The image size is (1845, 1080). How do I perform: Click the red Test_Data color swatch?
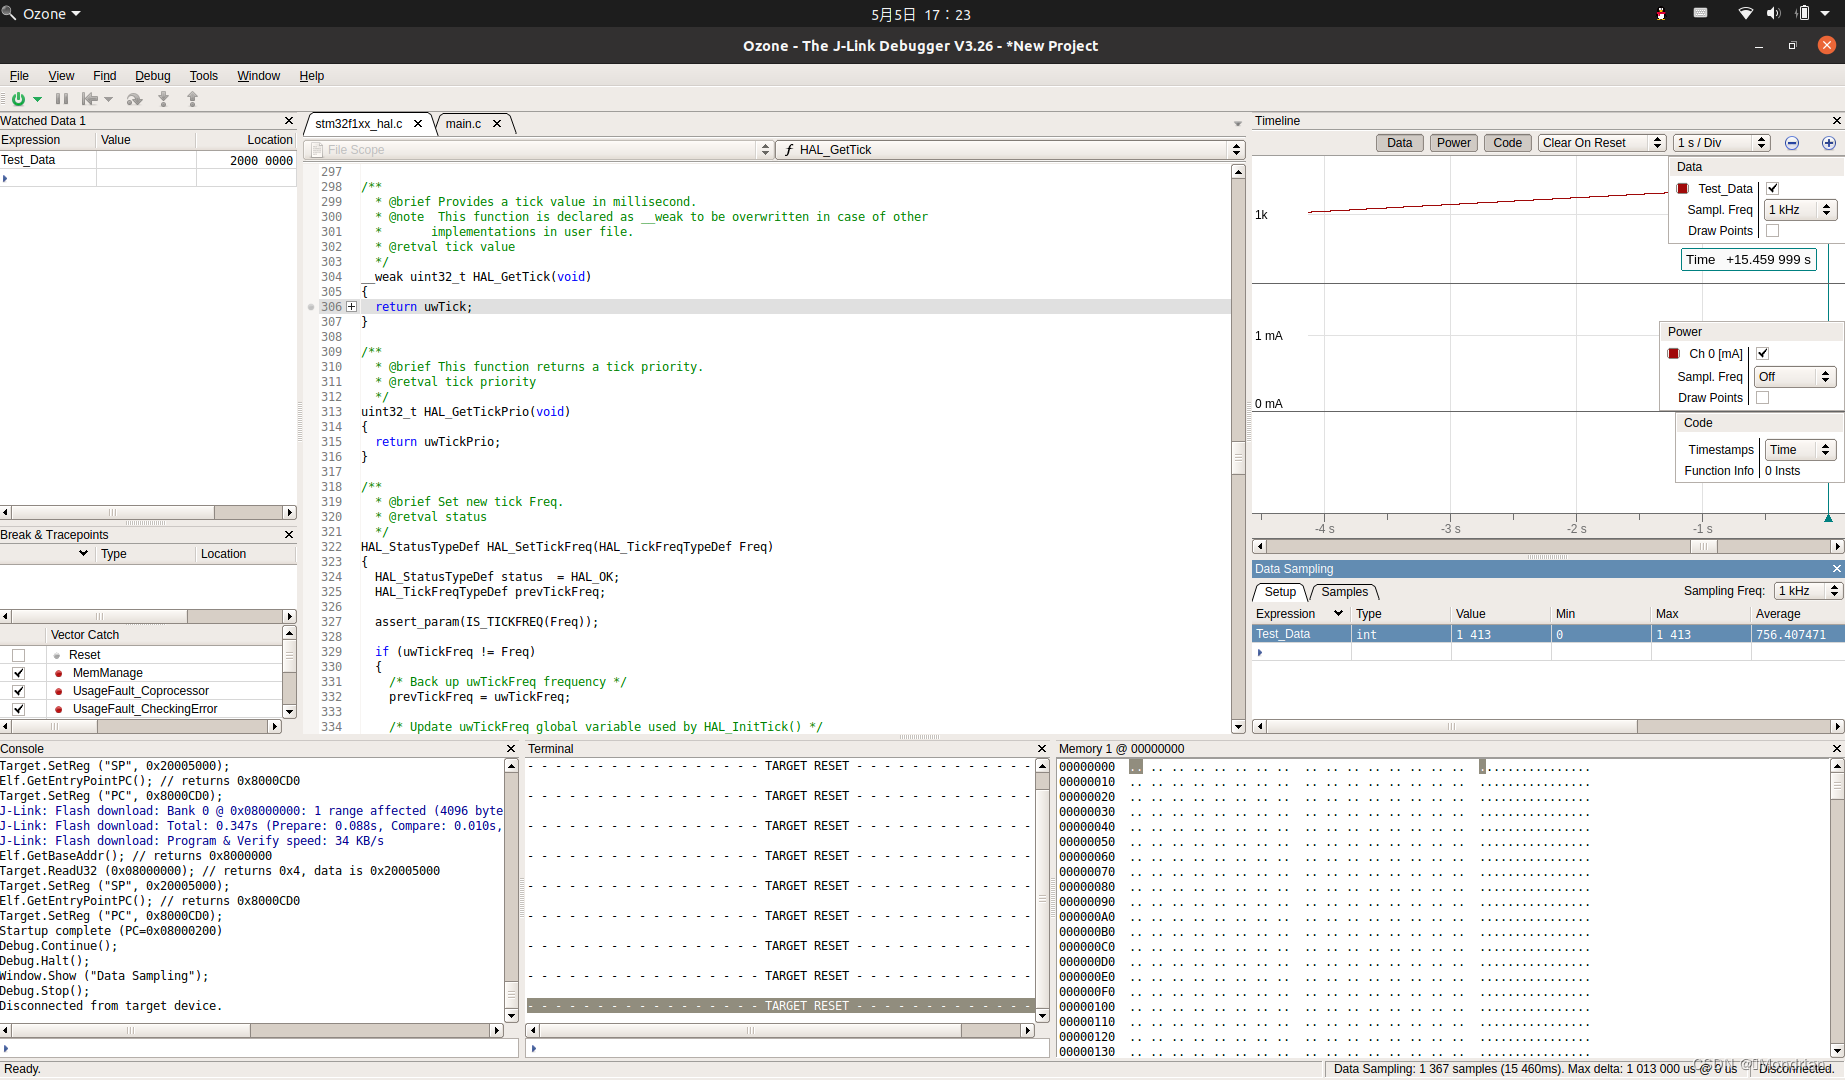coord(1682,188)
